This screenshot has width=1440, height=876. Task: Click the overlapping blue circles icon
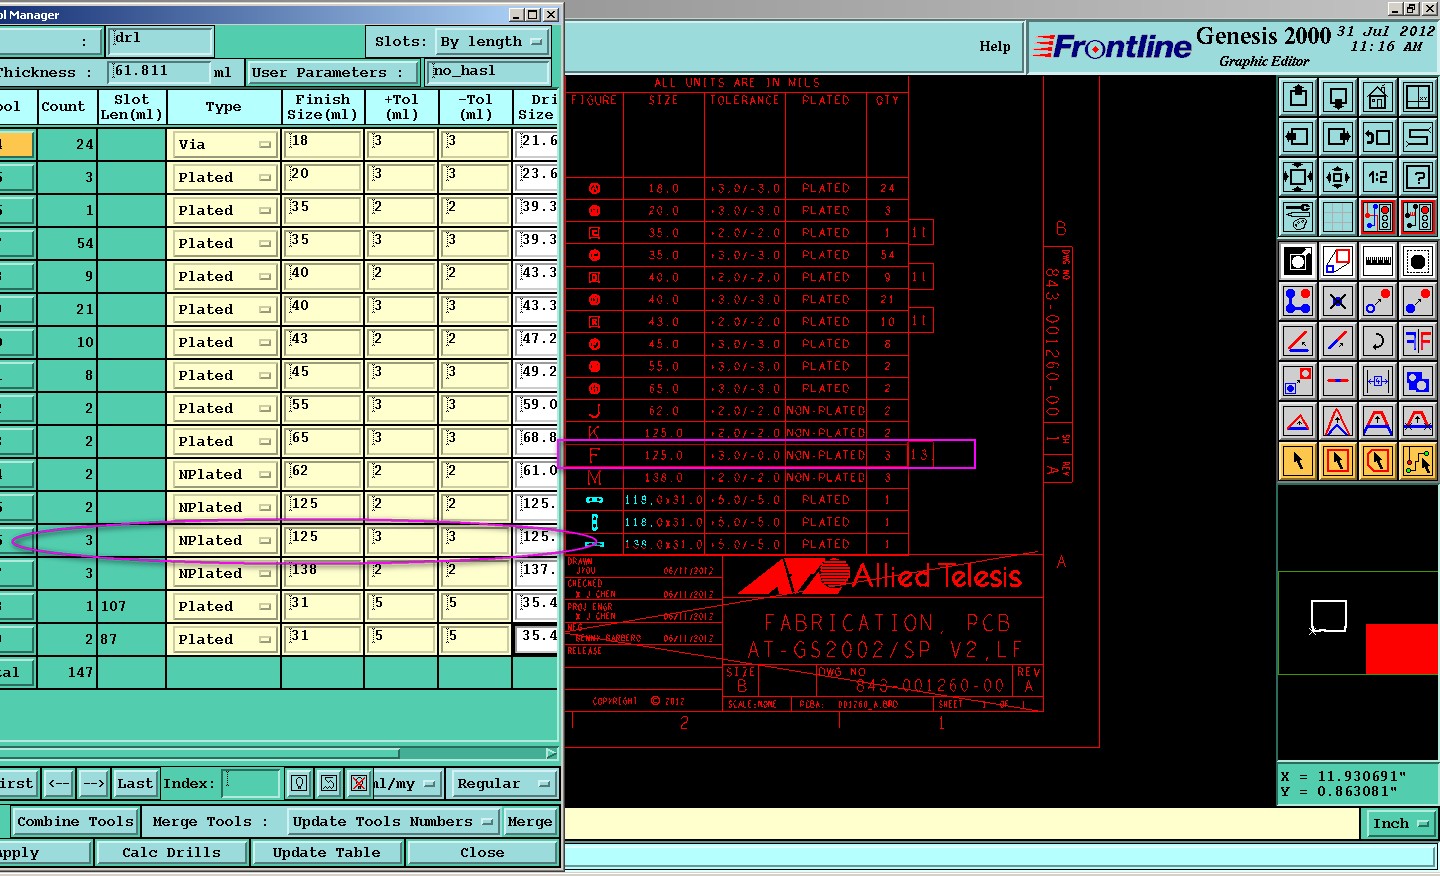coord(1418,381)
